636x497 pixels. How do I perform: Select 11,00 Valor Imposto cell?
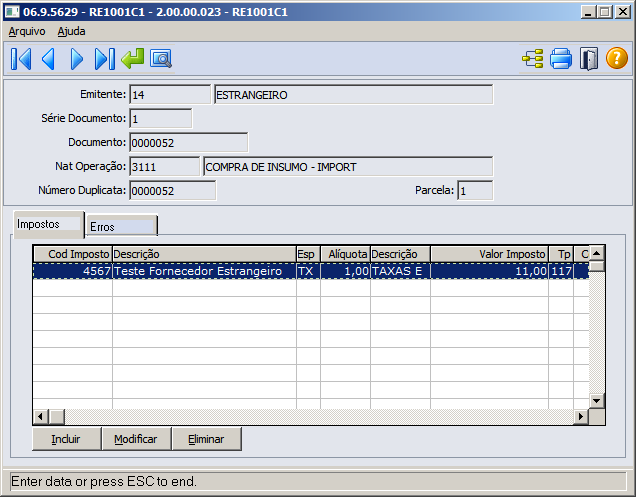pos(490,271)
